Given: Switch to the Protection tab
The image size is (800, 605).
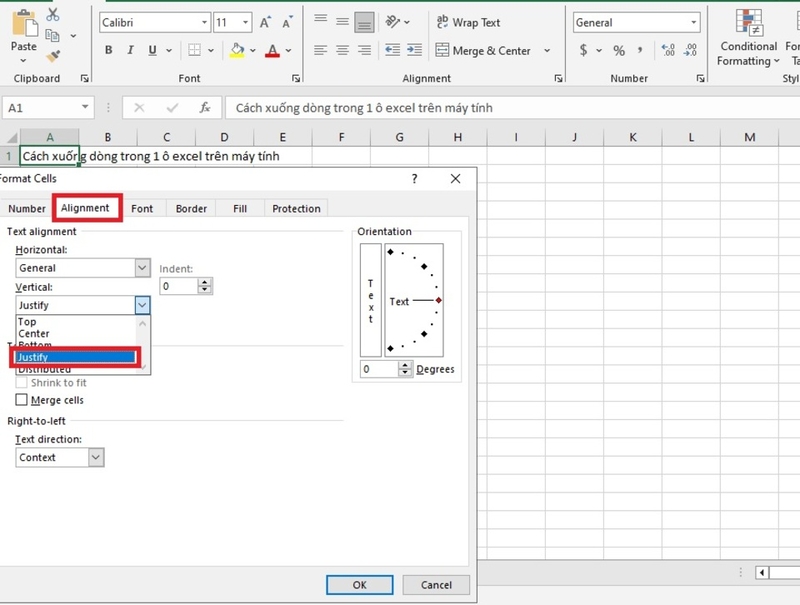Looking at the screenshot, I should point(296,209).
